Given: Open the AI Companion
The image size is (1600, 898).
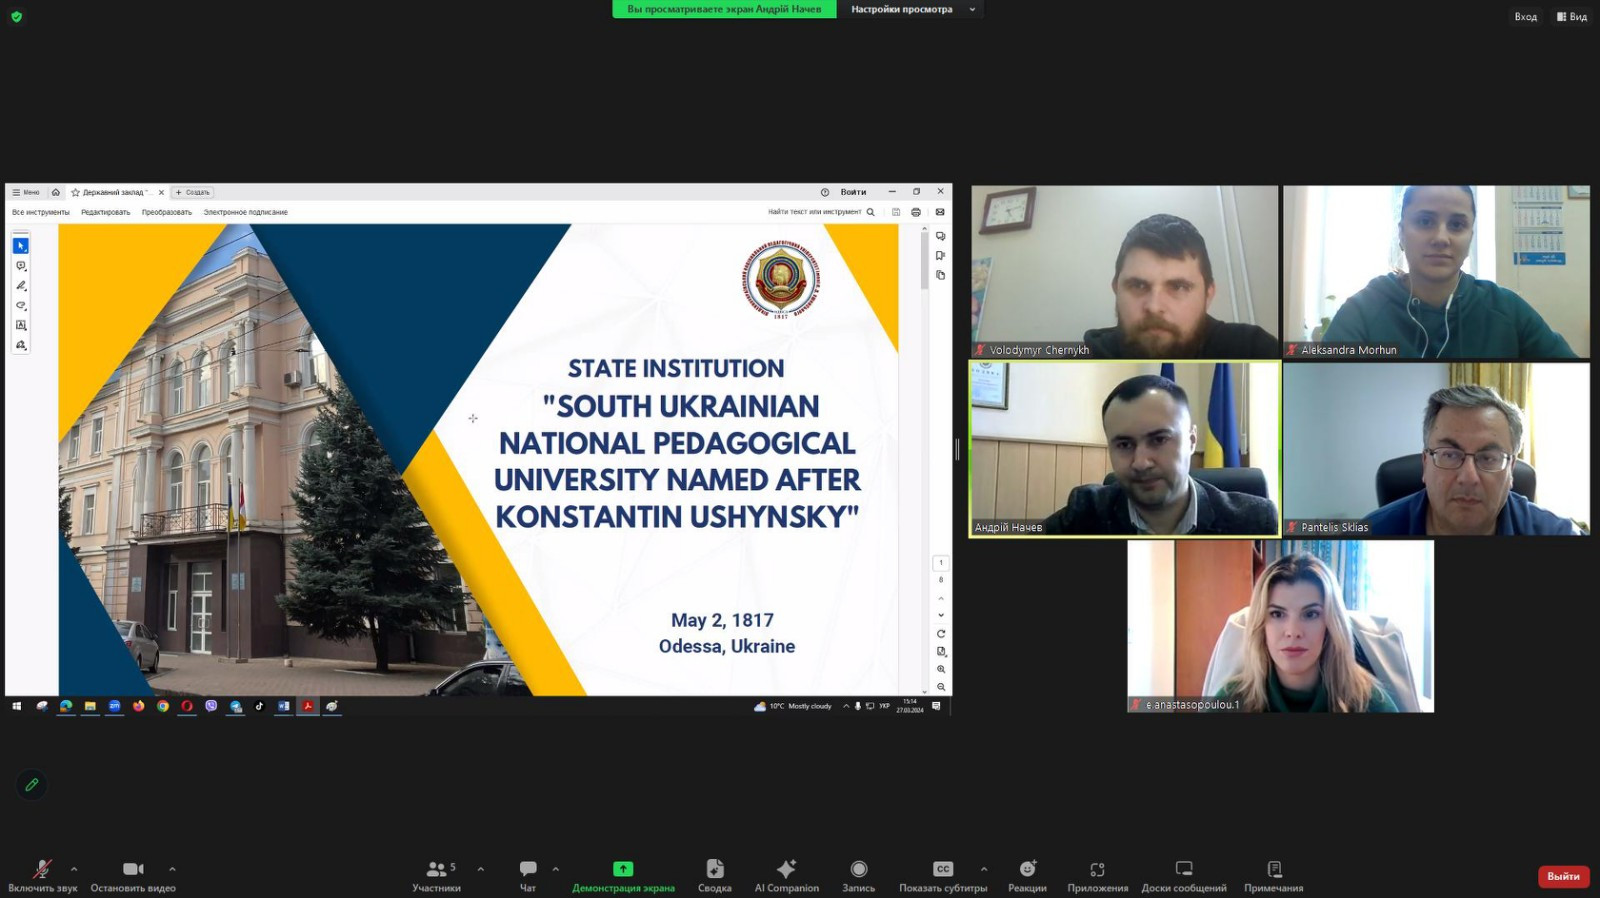Looking at the screenshot, I should [786, 875].
